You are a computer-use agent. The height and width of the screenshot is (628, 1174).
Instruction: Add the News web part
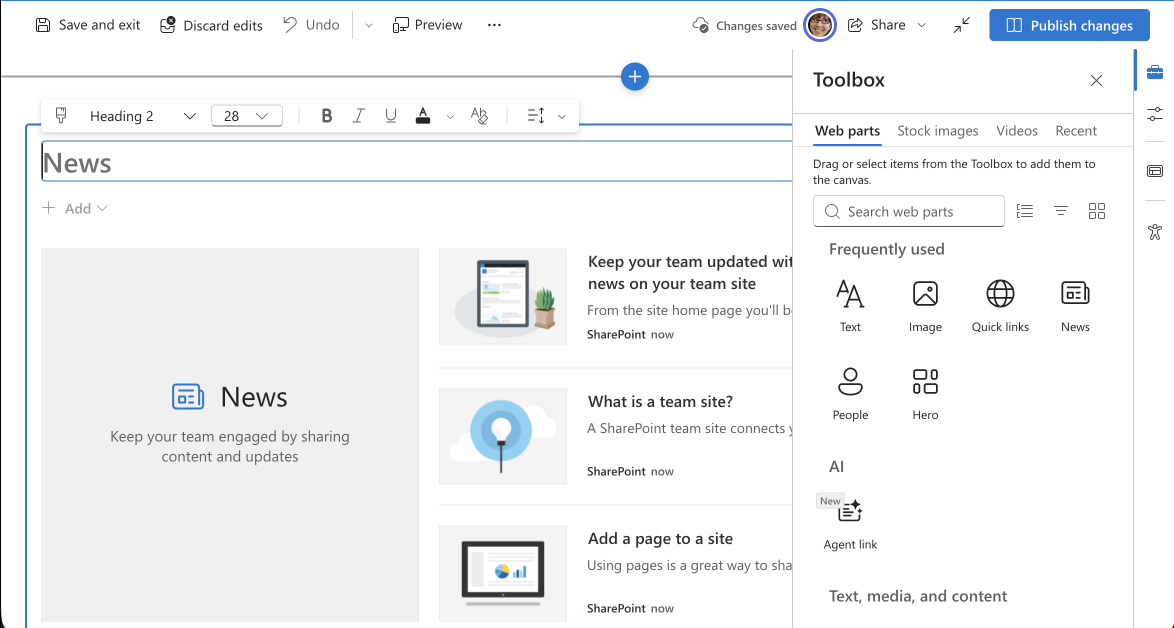(x=1075, y=305)
